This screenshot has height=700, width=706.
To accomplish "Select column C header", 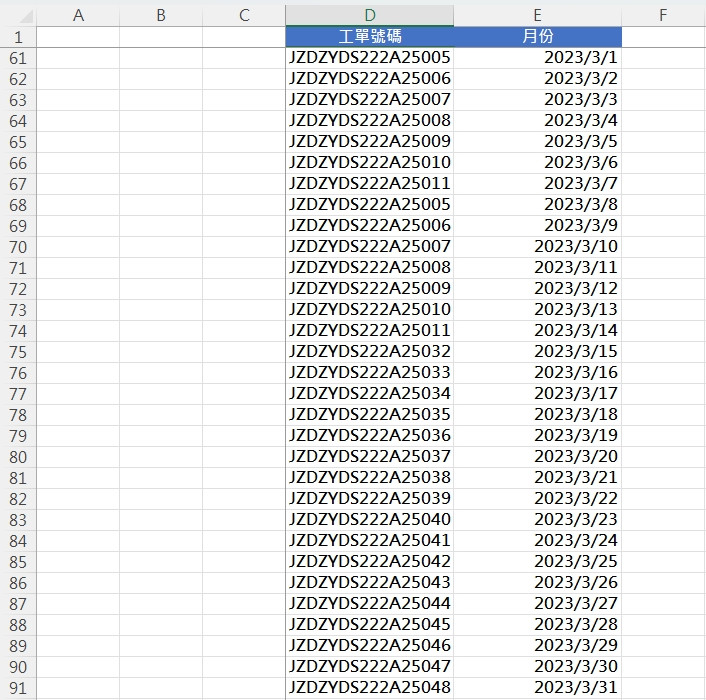I will point(244,15).
